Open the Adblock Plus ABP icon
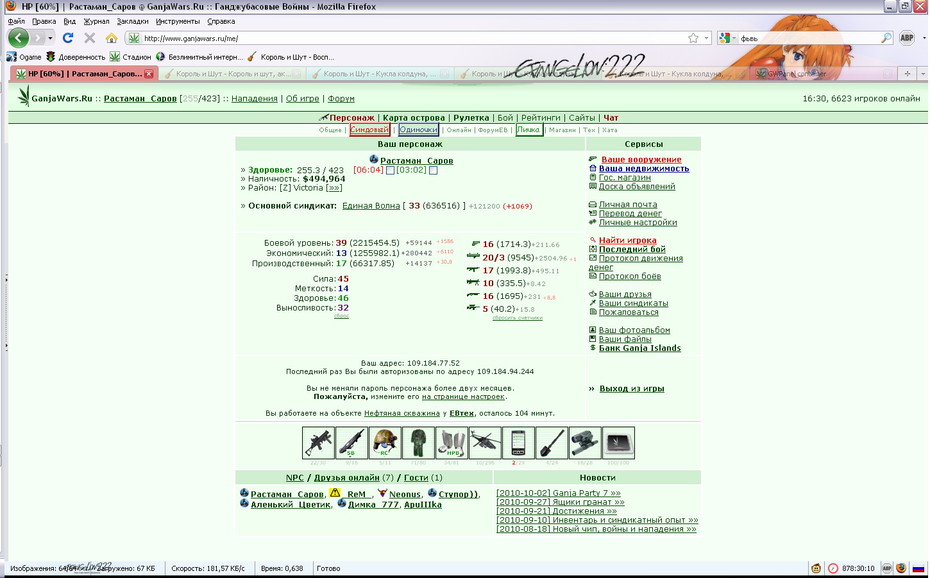The image size is (930, 578). tap(906, 38)
